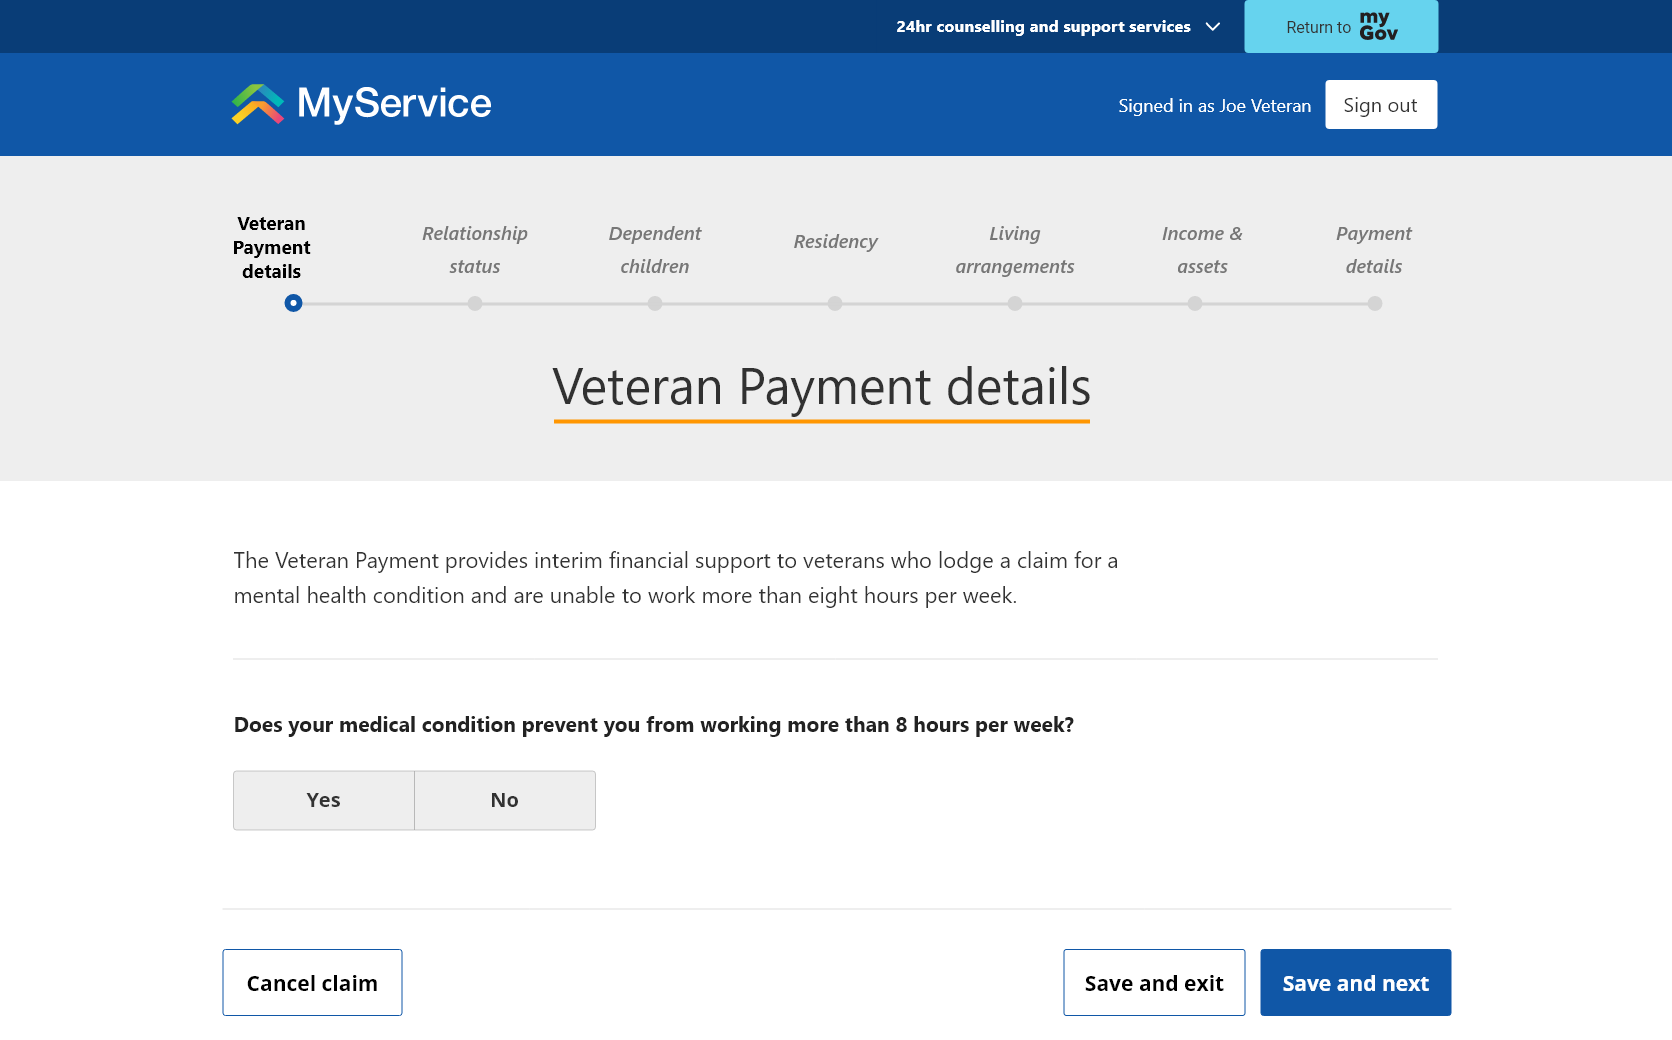The image size is (1672, 1040).
Task: Go to Dependent children step
Action: pyautogui.click(x=655, y=250)
